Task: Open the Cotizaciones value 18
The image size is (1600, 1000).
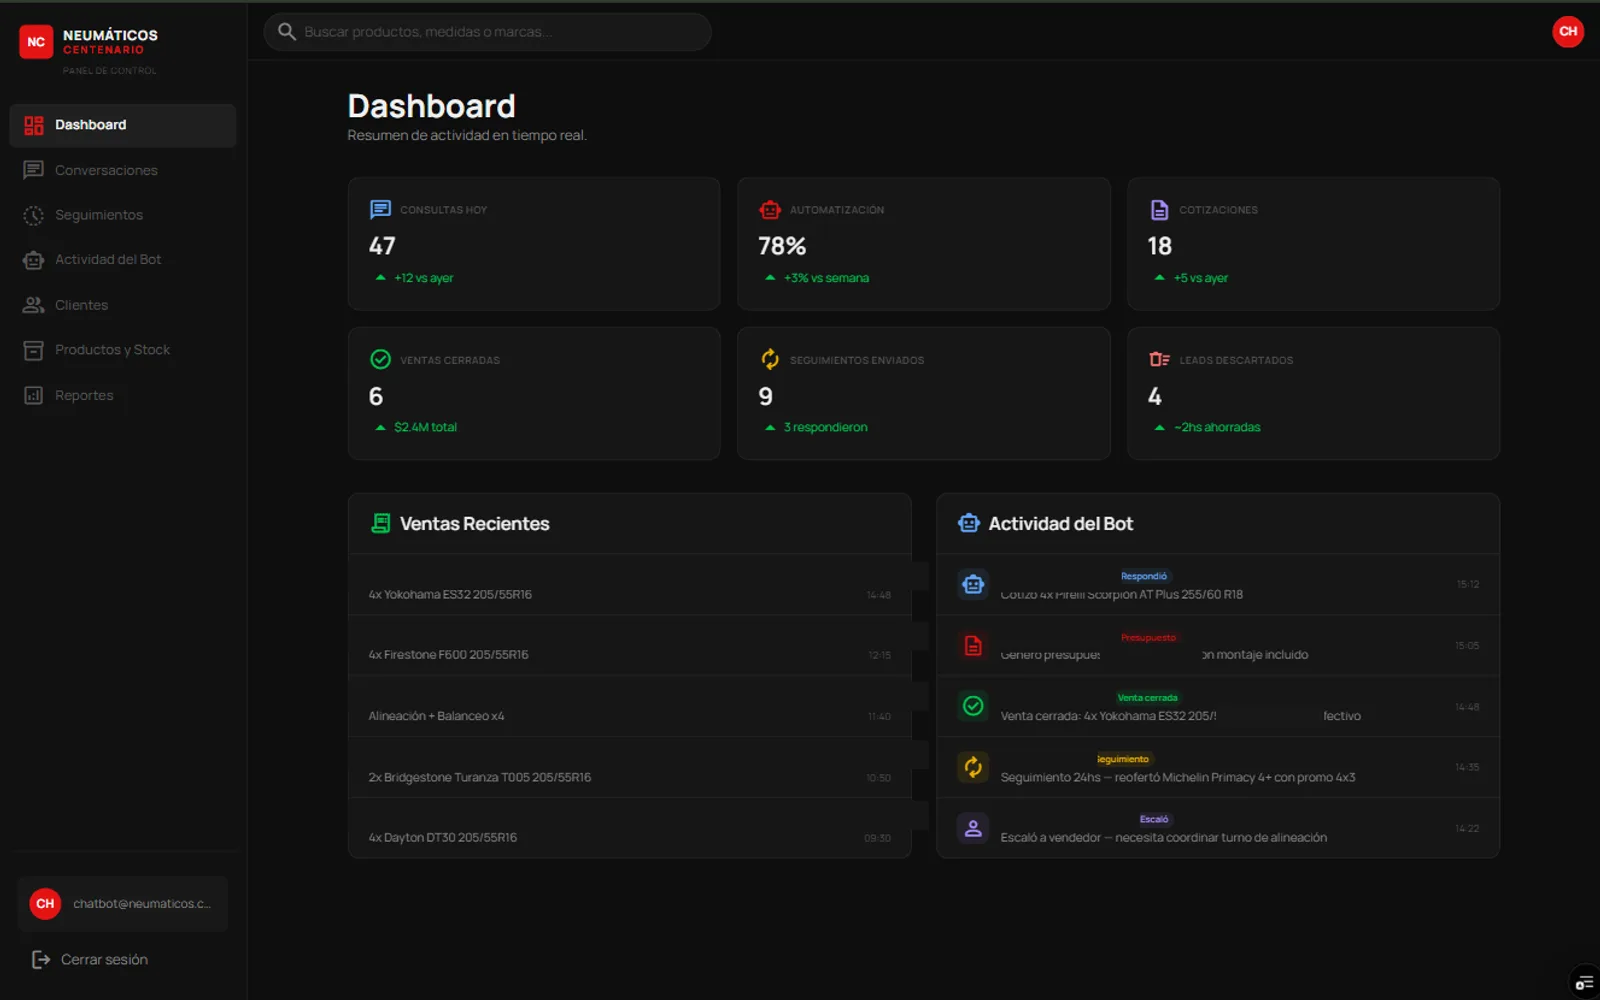Action: tap(1160, 246)
